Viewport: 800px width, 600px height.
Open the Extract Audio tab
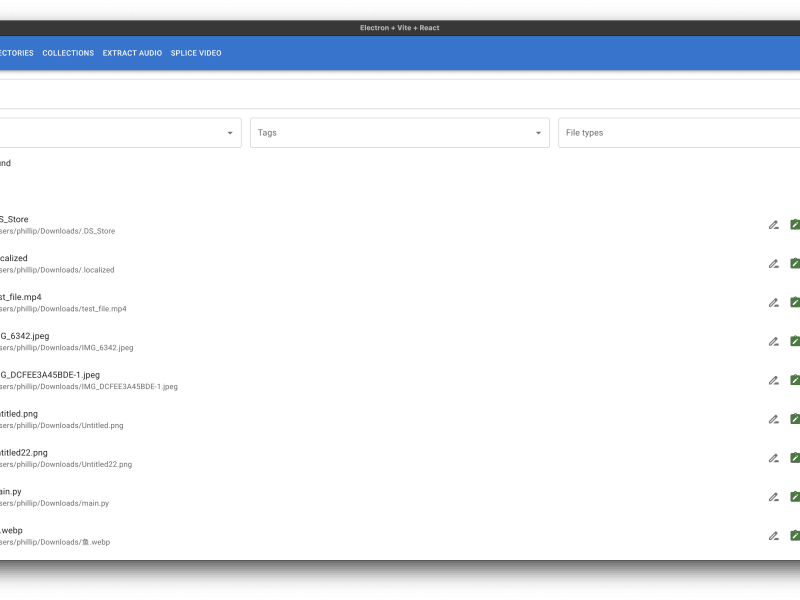(x=132, y=53)
